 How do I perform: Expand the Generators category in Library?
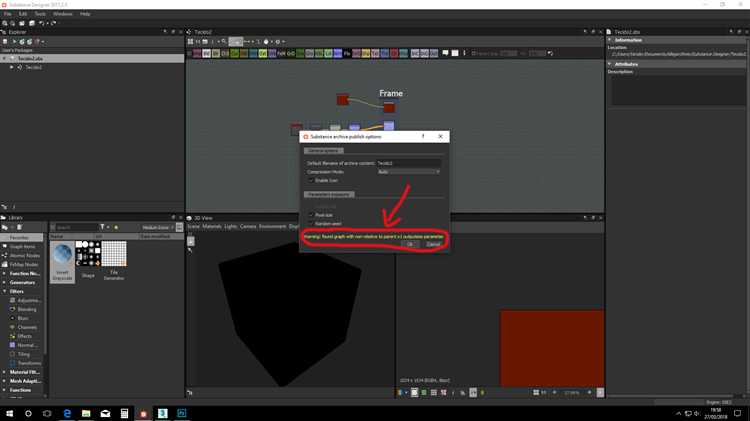[5, 282]
